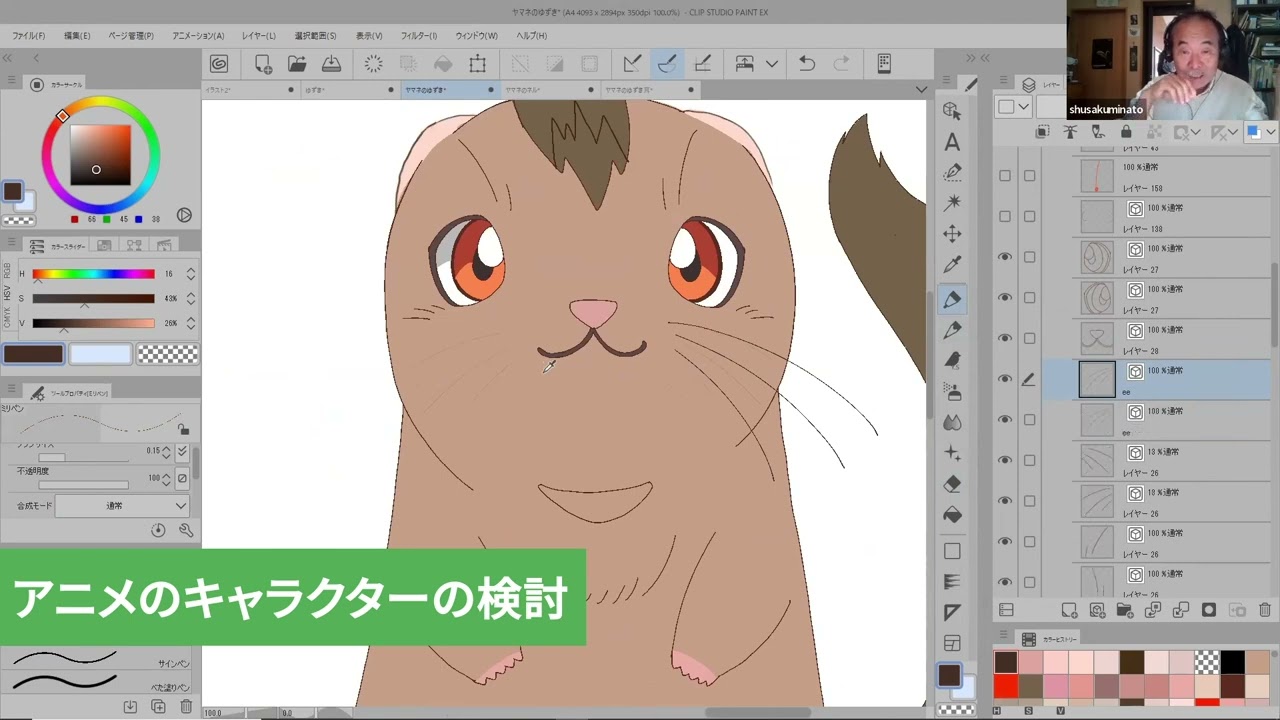This screenshot has width=1280, height=720.
Task: Select the Eraser tool
Action: click(x=952, y=484)
